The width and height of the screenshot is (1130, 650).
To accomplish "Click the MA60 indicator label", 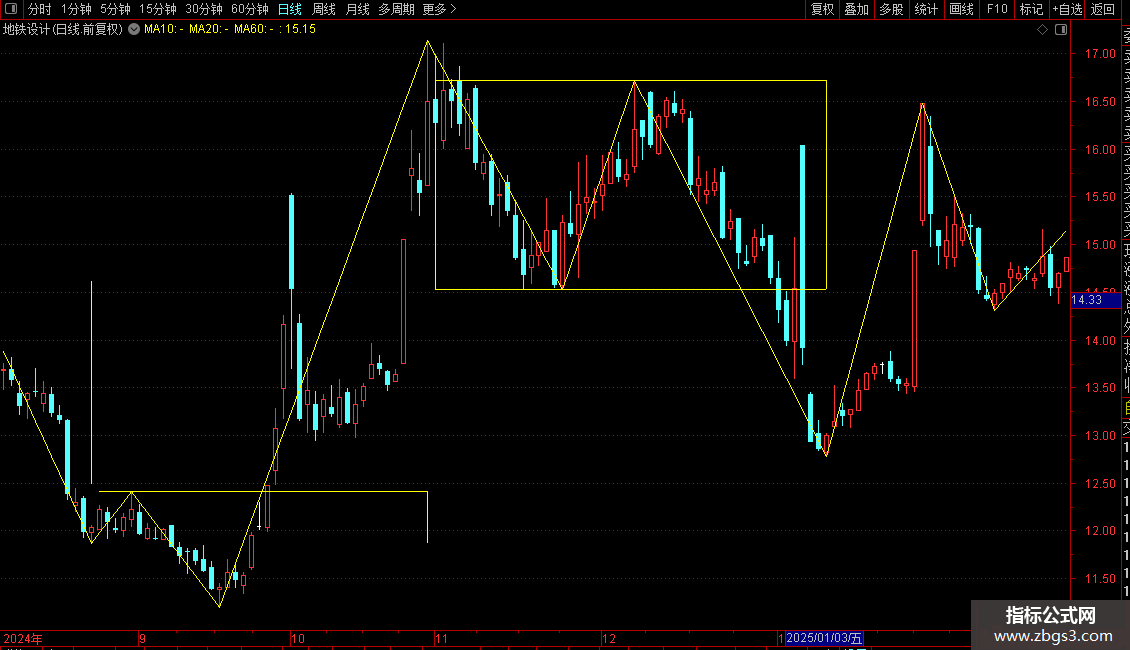I will [254, 29].
